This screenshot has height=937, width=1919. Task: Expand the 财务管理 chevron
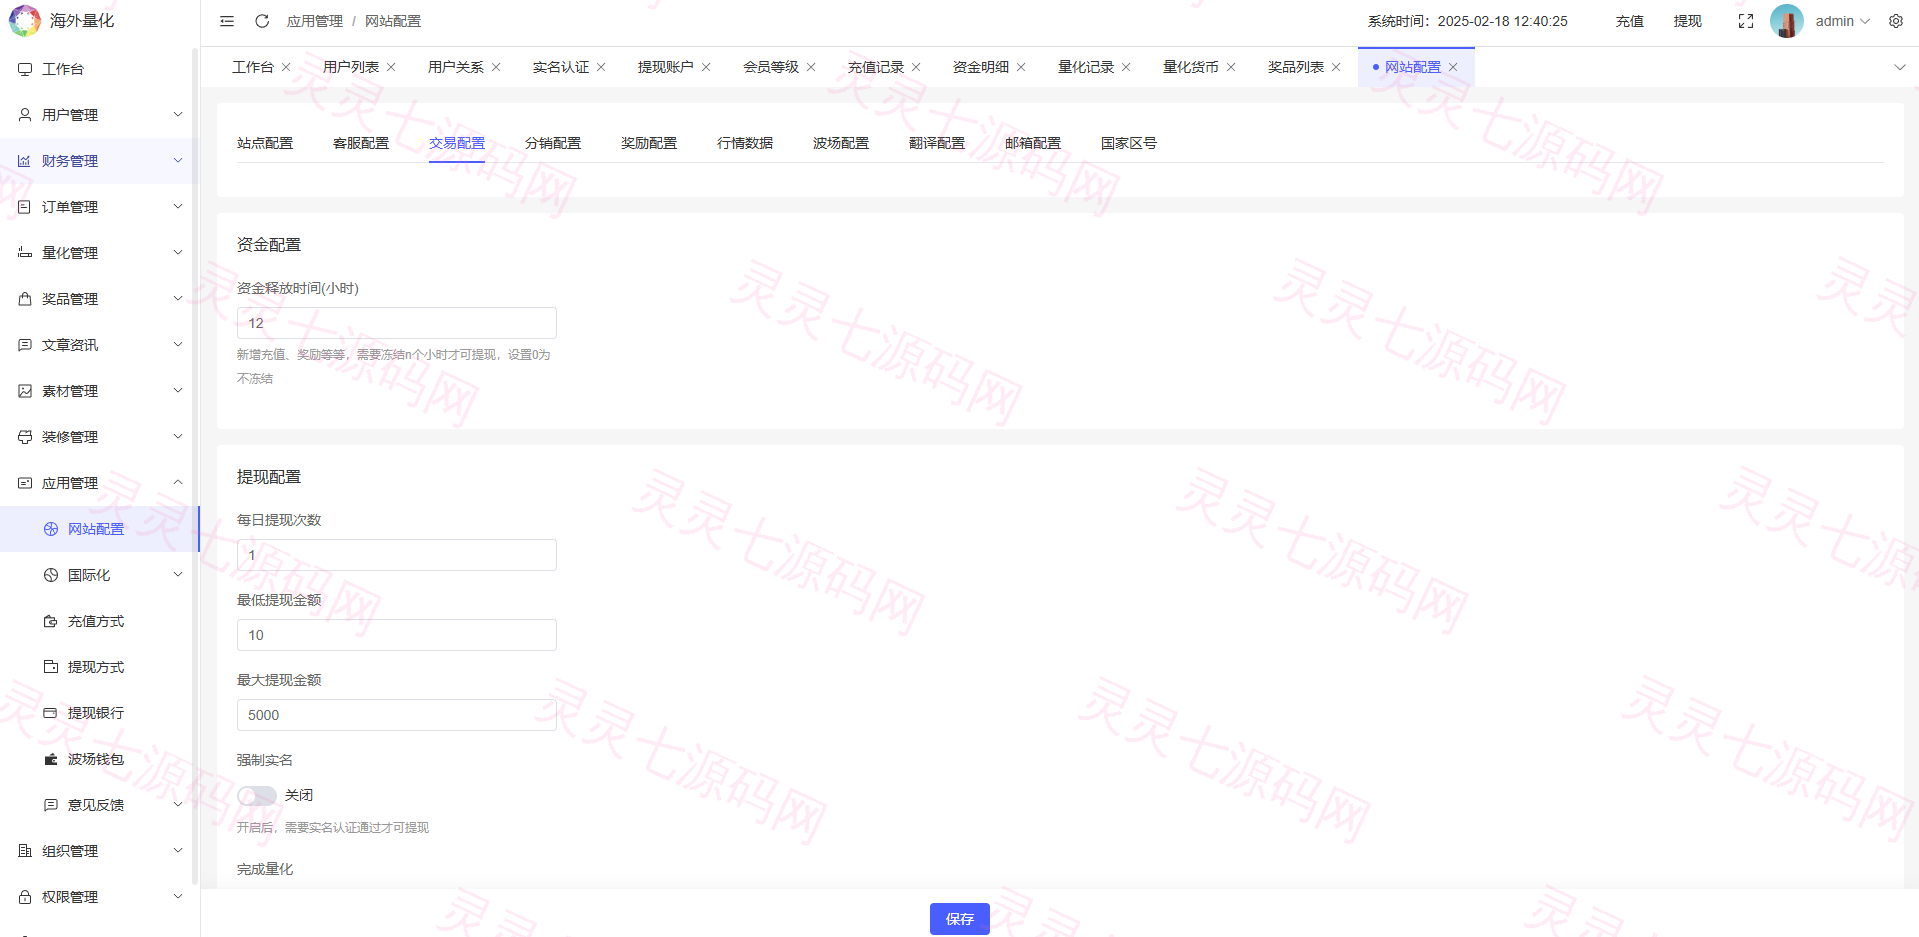click(x=178, y=161)
